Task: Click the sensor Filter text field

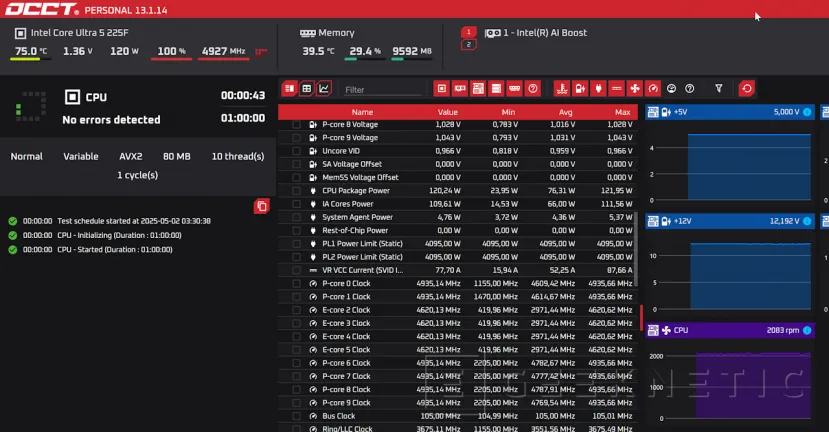Action: 382,90
